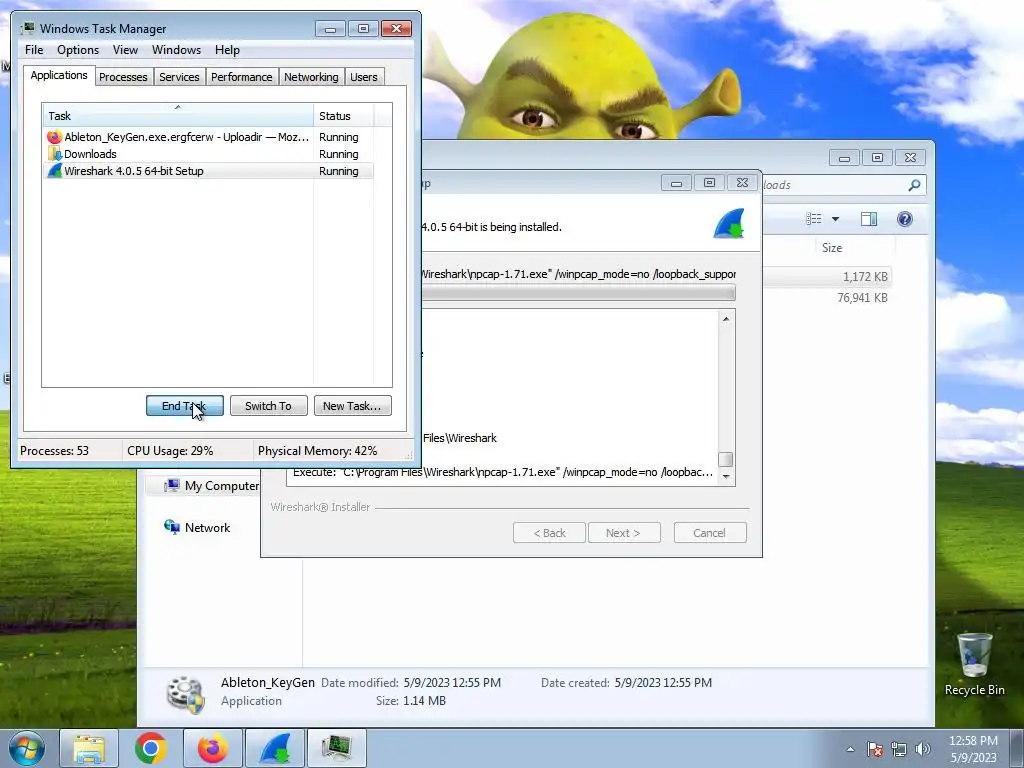
Task: Click the taskbar clock showing 12:58 PM
Action: click(973, 749)
